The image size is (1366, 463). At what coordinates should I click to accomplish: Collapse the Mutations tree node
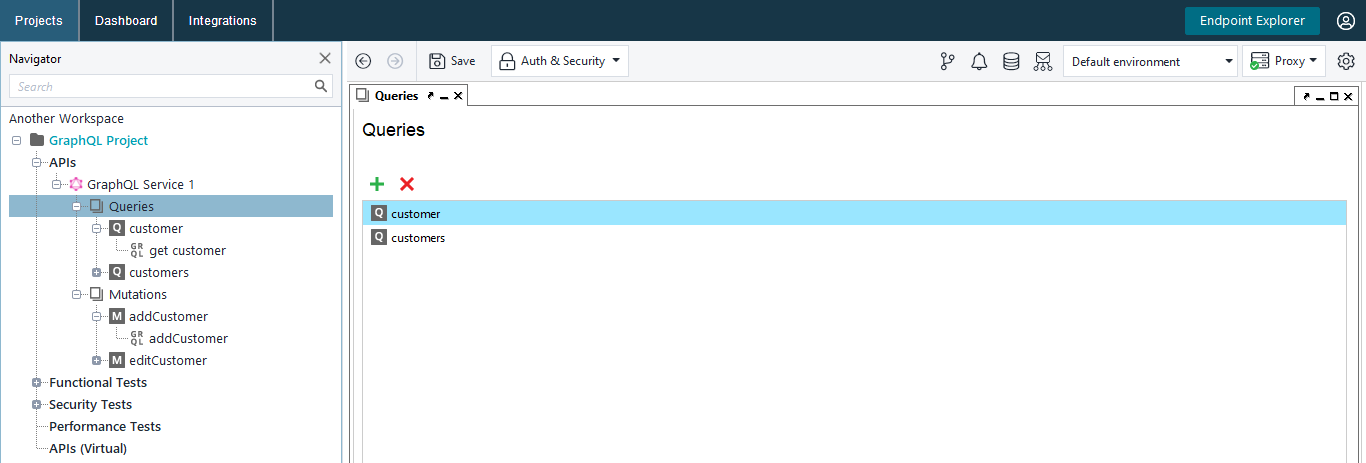76,294
